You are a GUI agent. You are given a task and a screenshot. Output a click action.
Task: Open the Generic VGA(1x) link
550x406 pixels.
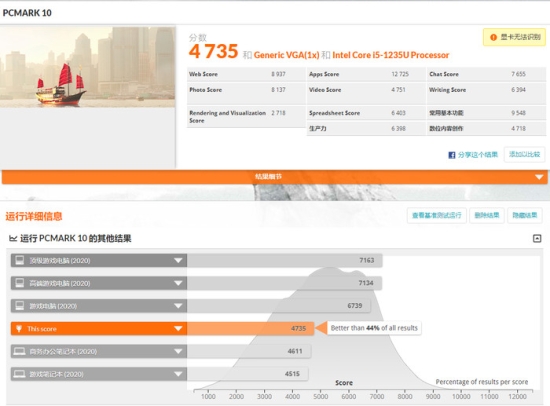[287, 55]
